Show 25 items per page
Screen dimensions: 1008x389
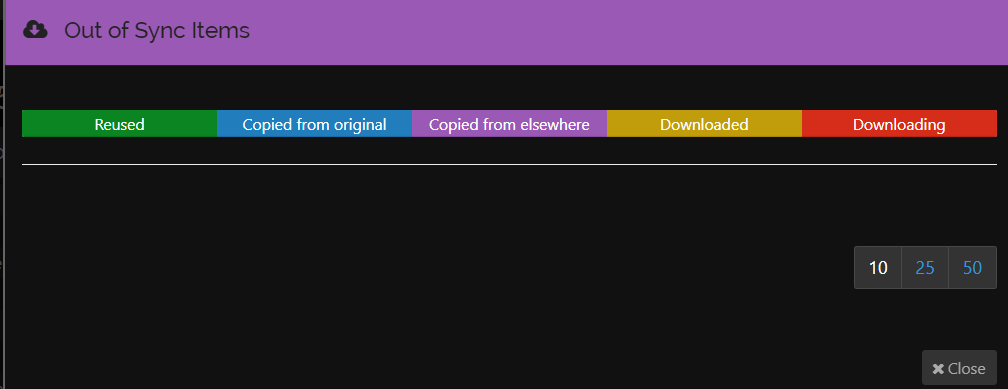[925, 267]
